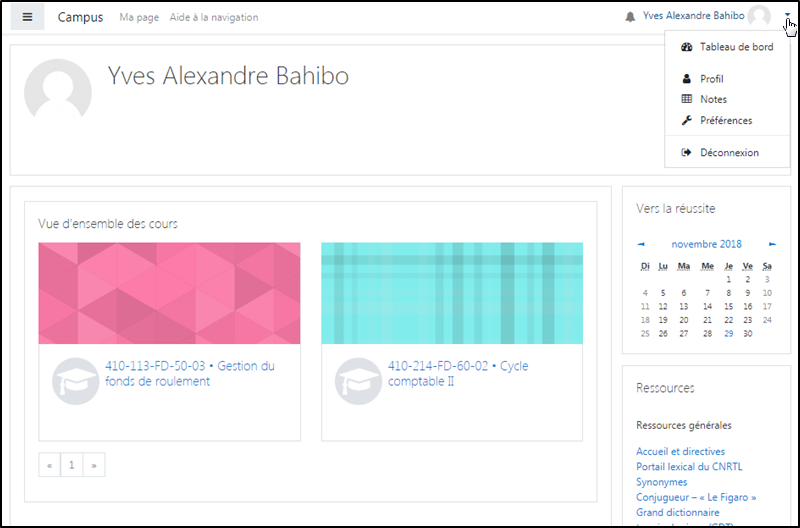Click the graduation cap icon for Gestion course
The width and height of the screenshot is (800, 528).
[x=75, y=381]
